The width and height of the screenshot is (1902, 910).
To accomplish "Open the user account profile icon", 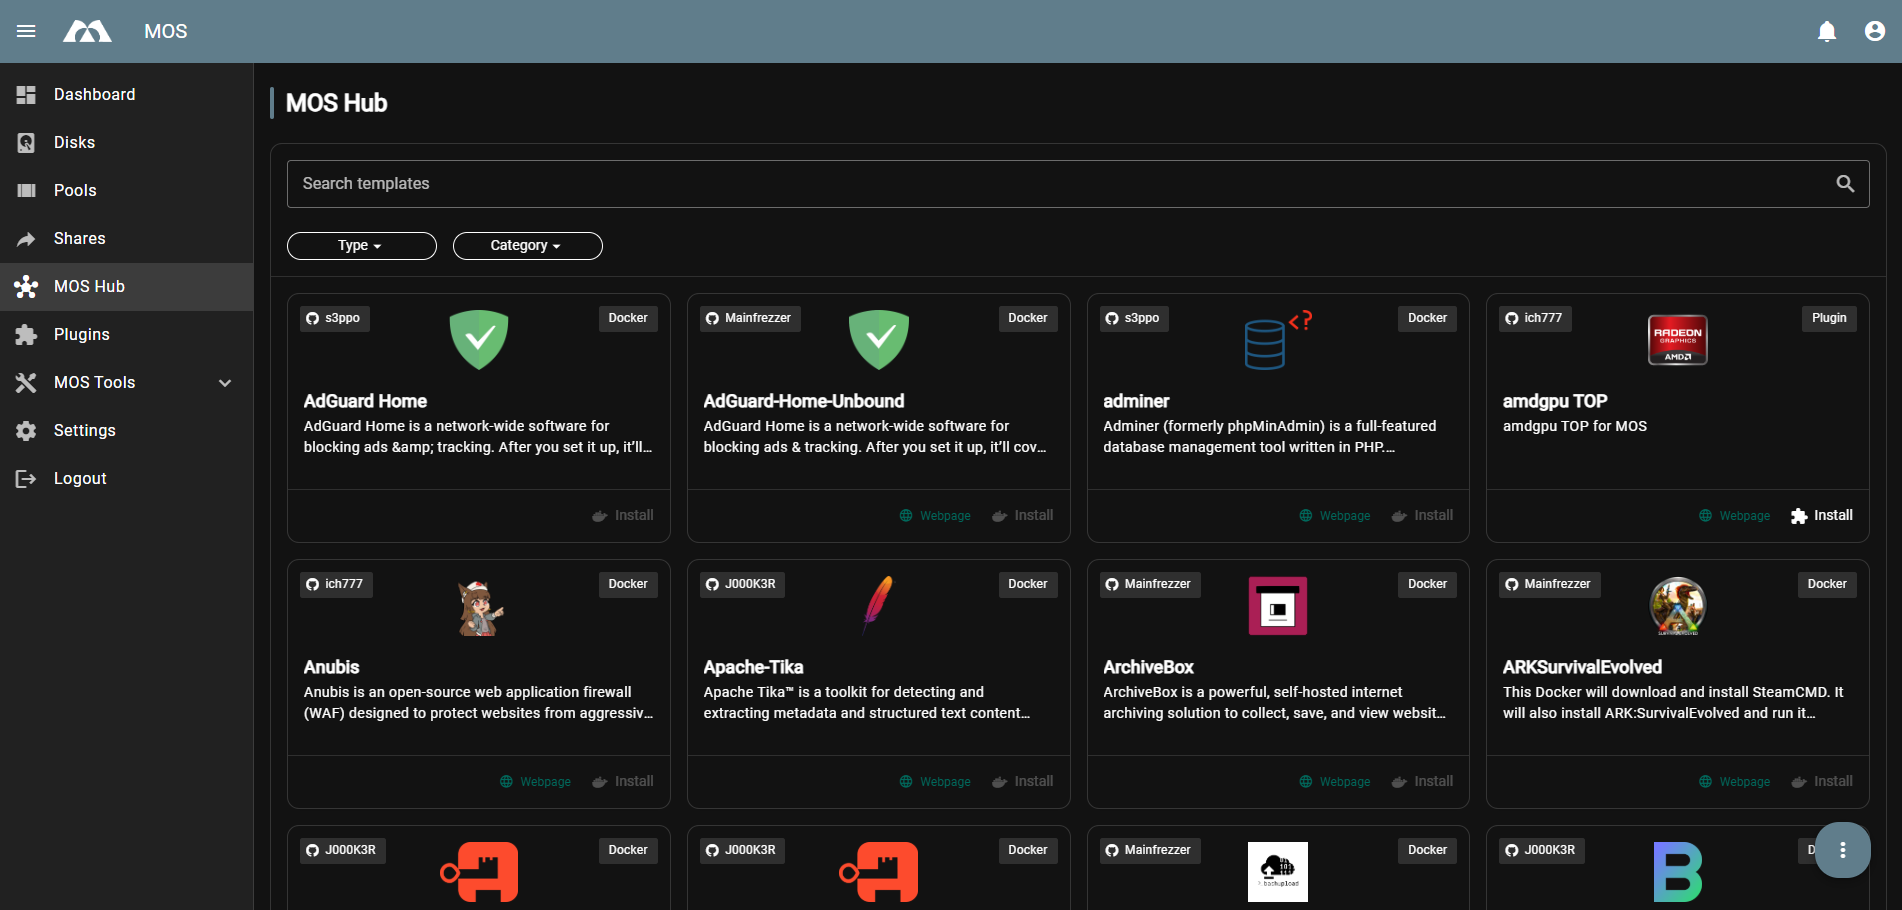I will 1874,31.
